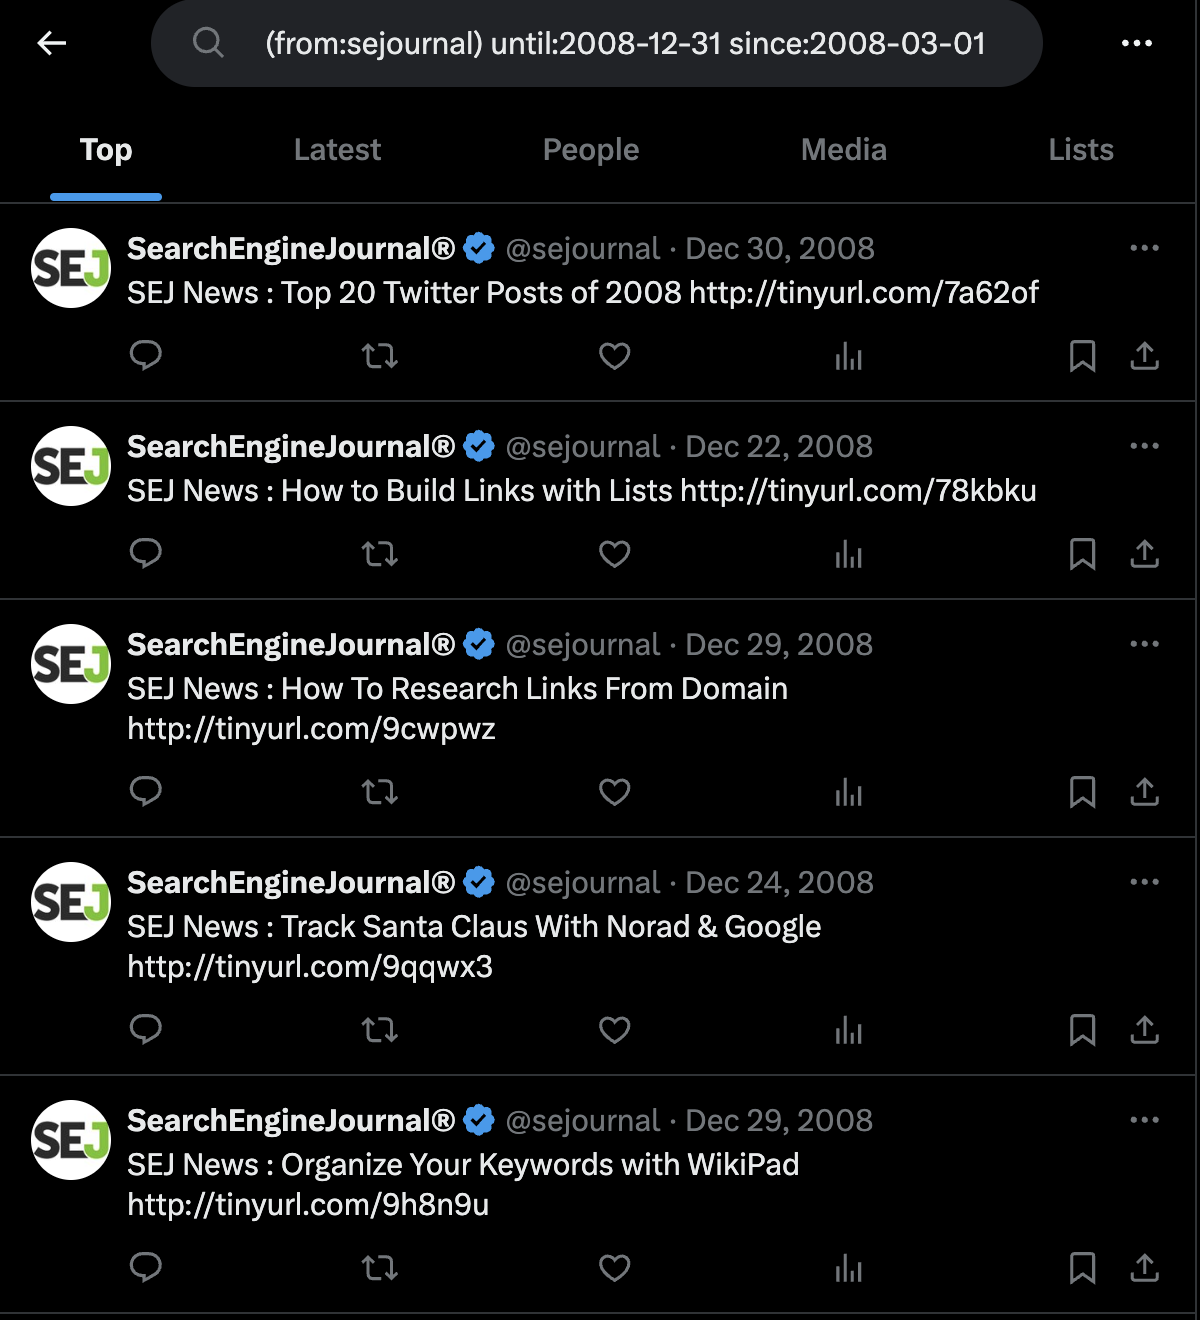1200x1320 pixels.
Task: Retweet the Build Links with Lists tweet
Action: point(380,554)
